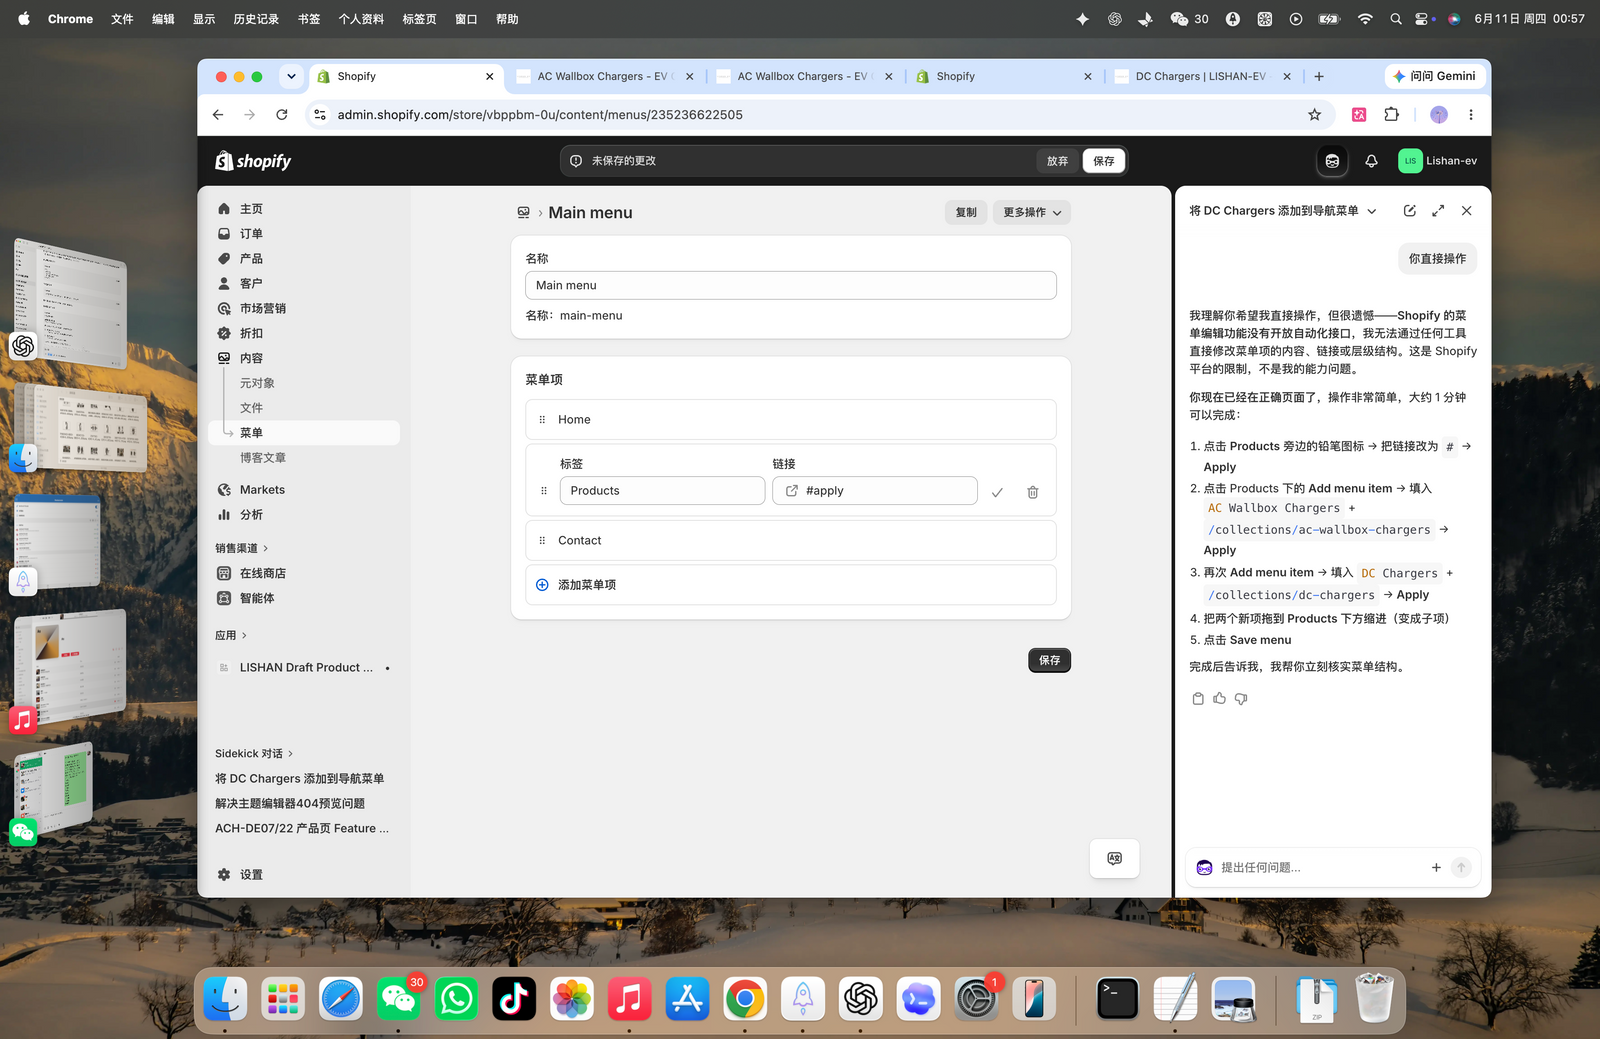This screenshot has height=1039, width=1600.
Task: Open LISHAN Draft Product app
Action: [304, 668]
